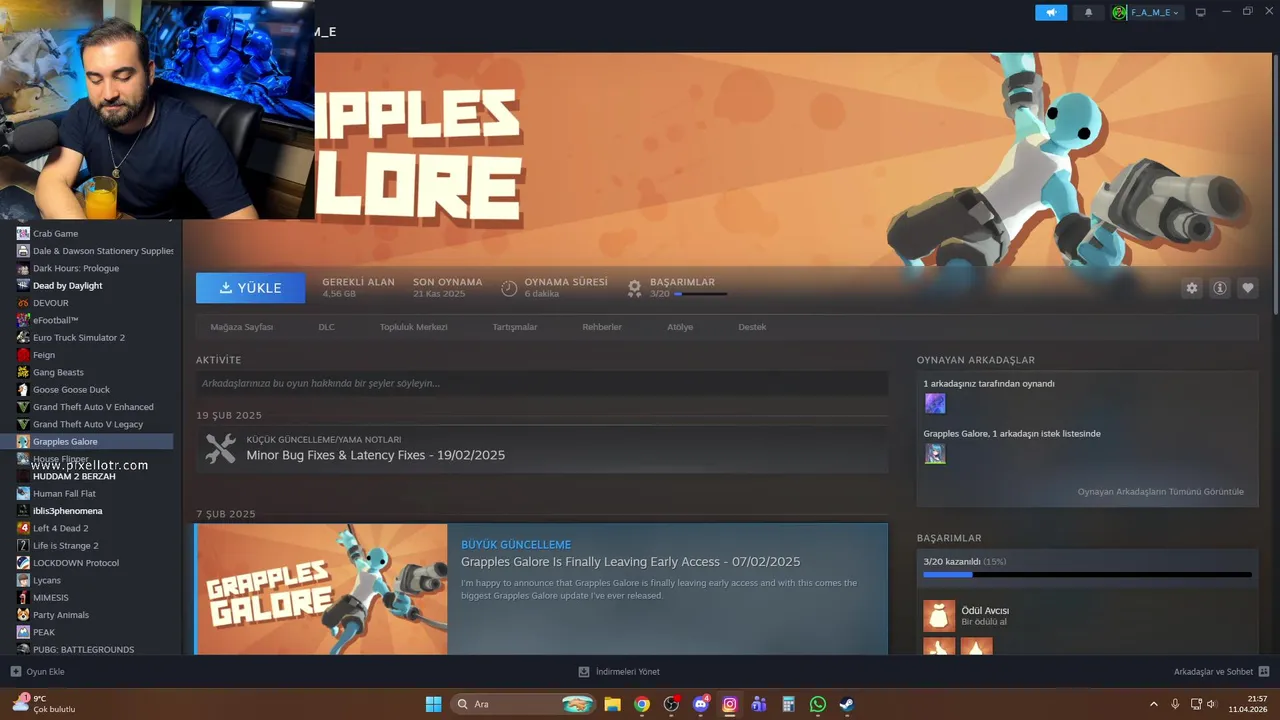This screenshot has width=1280, height=720.
Task: Click the wrench patch notes icon
Action: pyautogui.click(x=220, y=448)
